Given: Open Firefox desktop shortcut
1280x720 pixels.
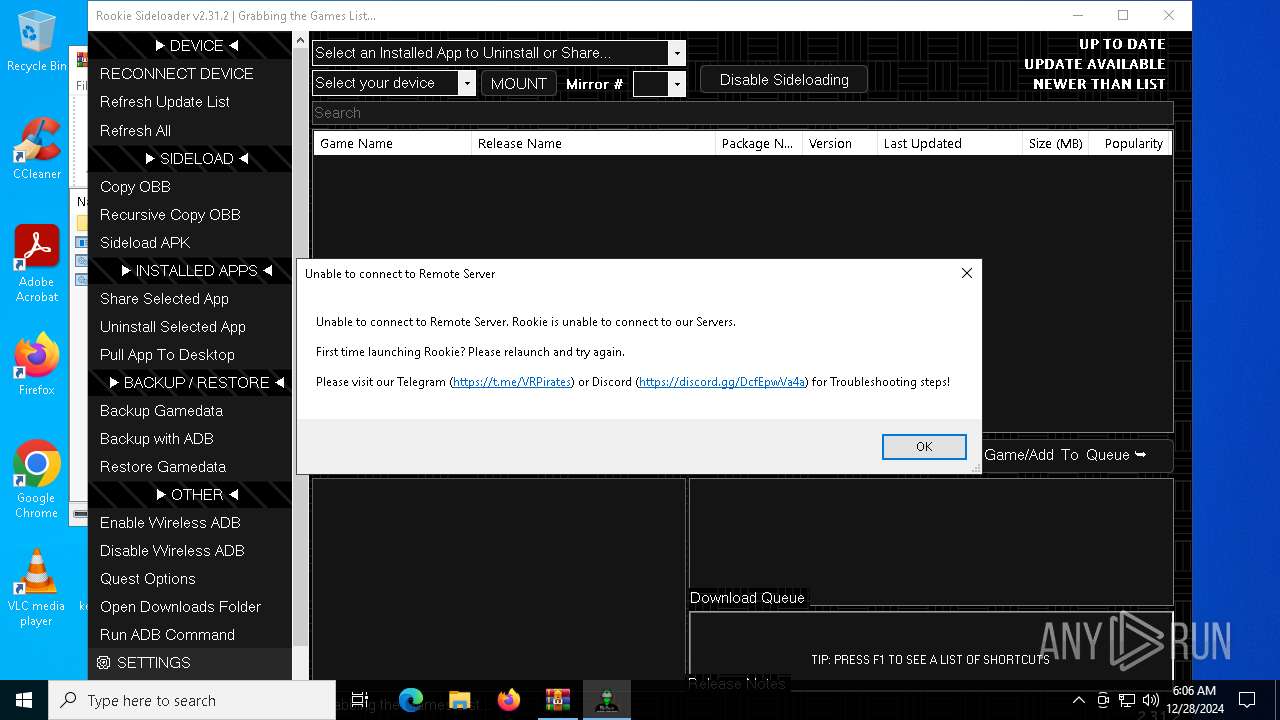Looking at the screenshot, I should (36, 364).
